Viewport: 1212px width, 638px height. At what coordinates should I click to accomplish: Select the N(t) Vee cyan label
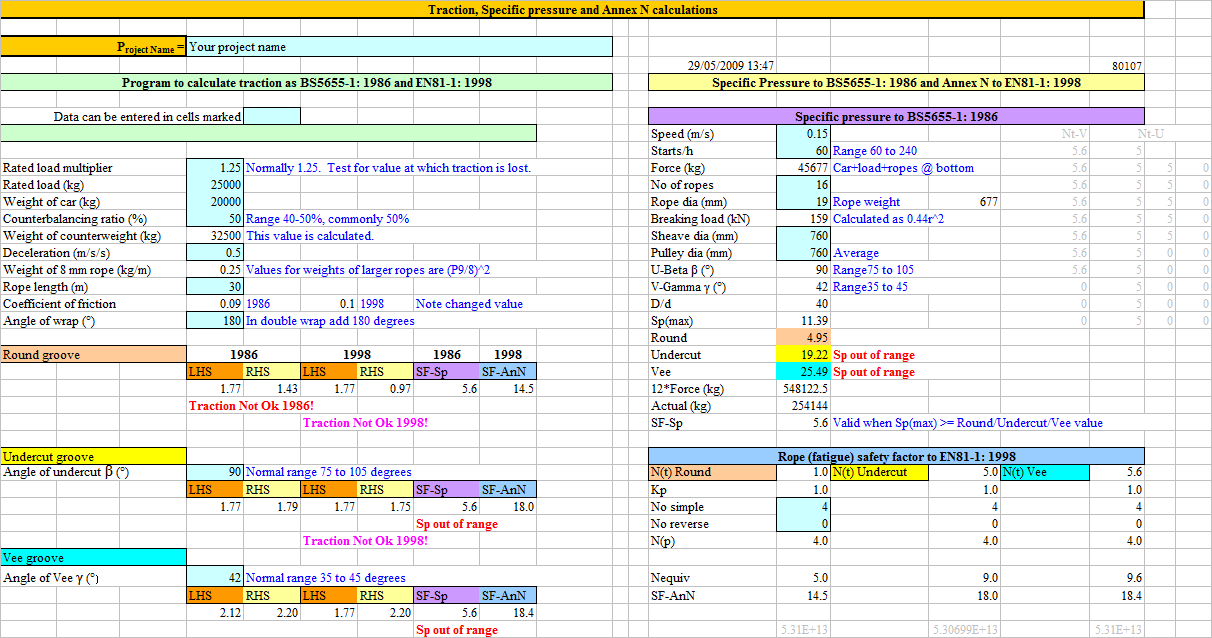coord(1044,472)
